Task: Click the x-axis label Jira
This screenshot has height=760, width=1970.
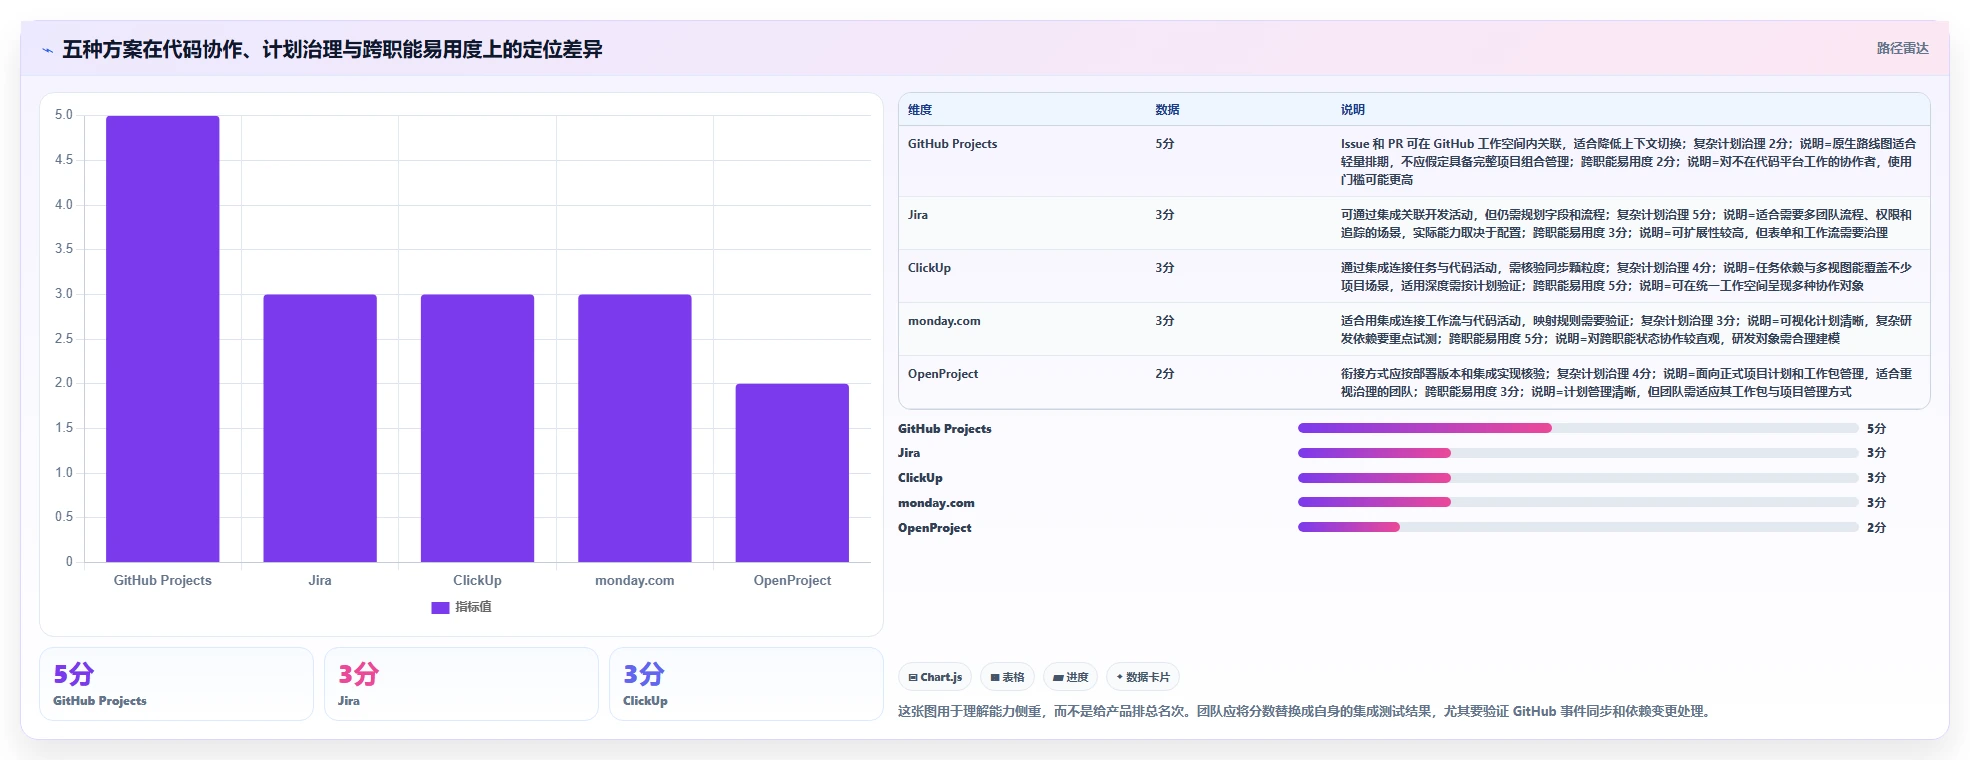Action: click(x=320, y=580)
